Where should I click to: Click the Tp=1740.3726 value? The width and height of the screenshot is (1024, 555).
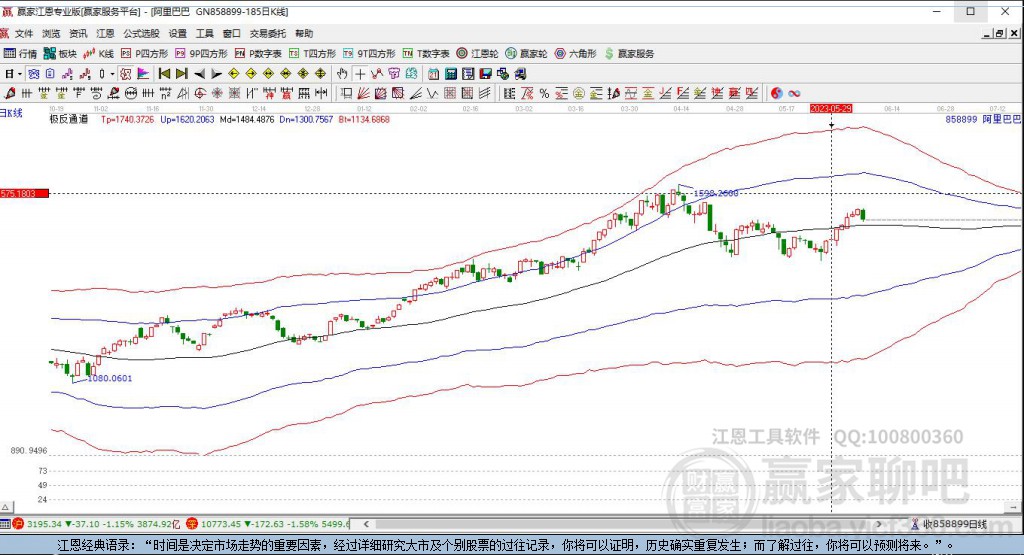click(127, 119)
